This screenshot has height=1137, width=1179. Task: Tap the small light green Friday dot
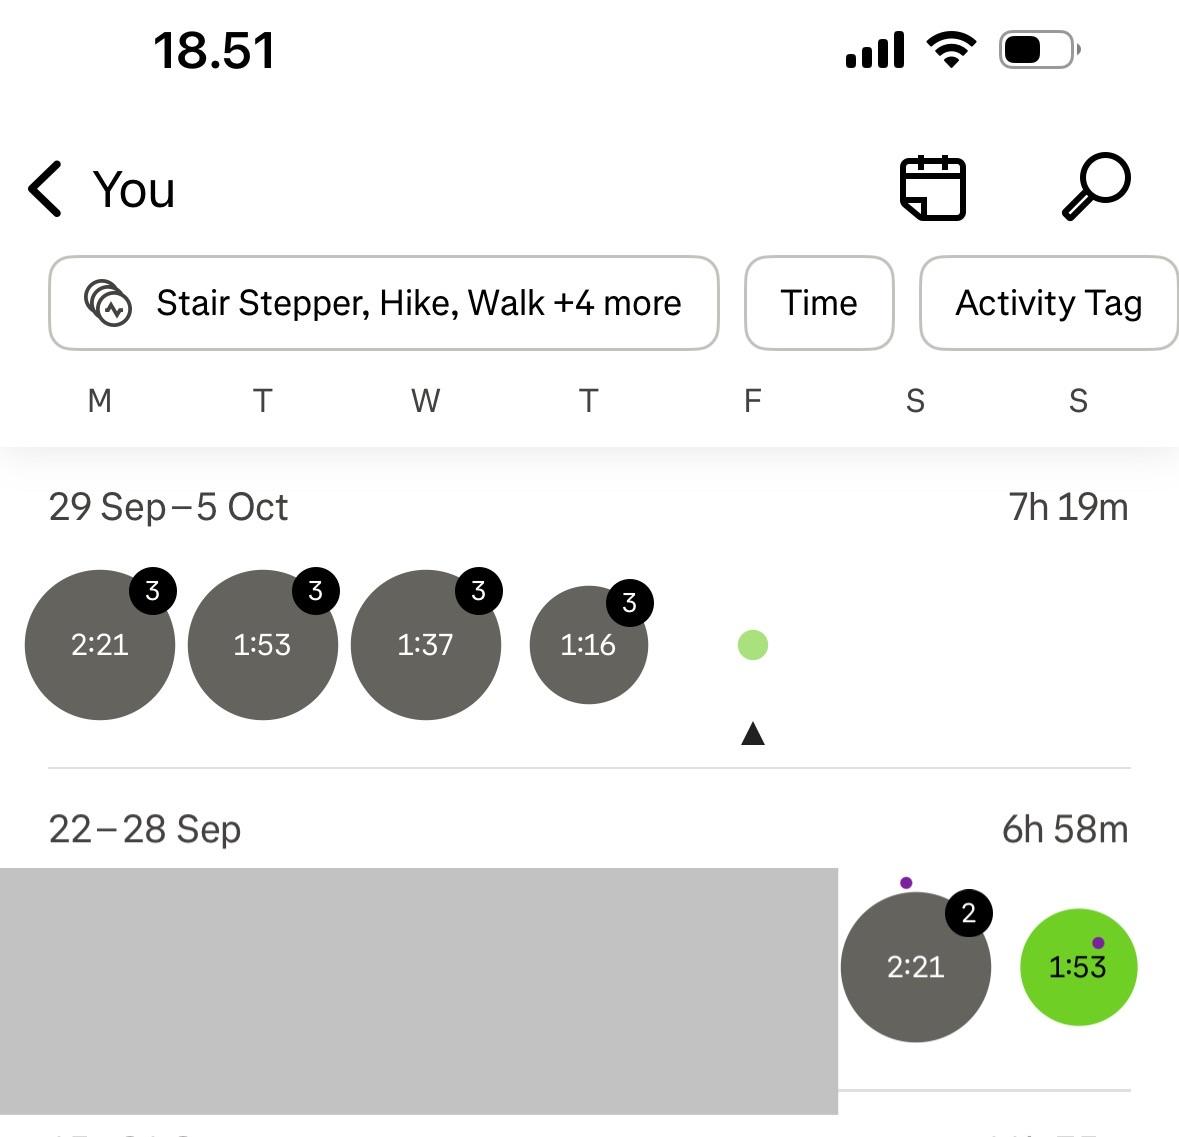click(753, 645)
